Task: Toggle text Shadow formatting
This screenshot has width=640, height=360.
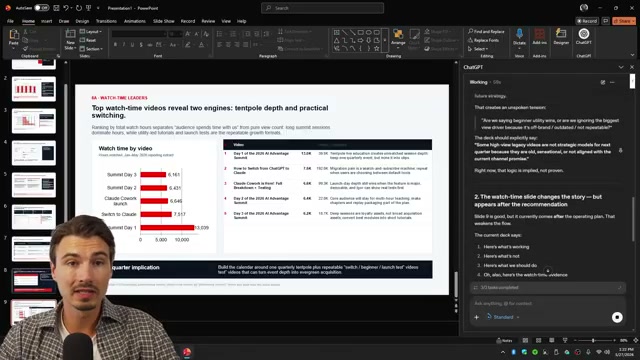Action: tap(141, 44)
